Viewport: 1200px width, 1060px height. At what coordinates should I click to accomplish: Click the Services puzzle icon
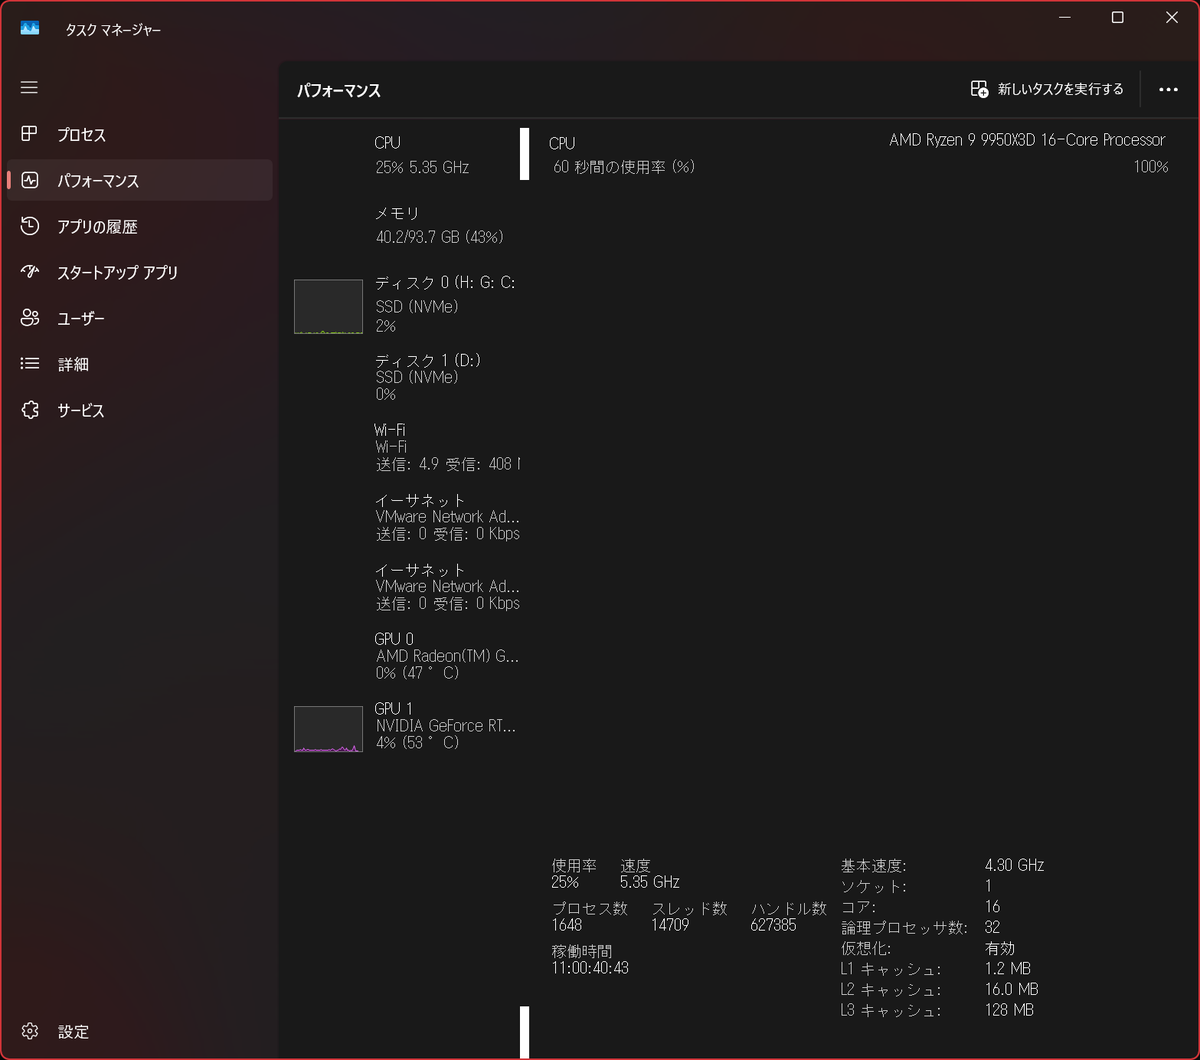pyautogui.click(x=29, y=410)
